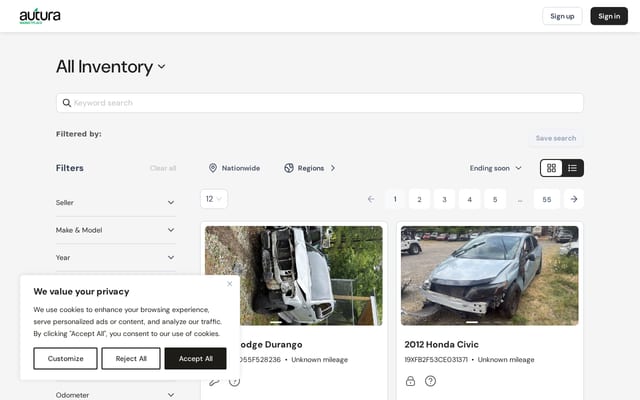Open the 12 per page dropdown

[214, 199]
